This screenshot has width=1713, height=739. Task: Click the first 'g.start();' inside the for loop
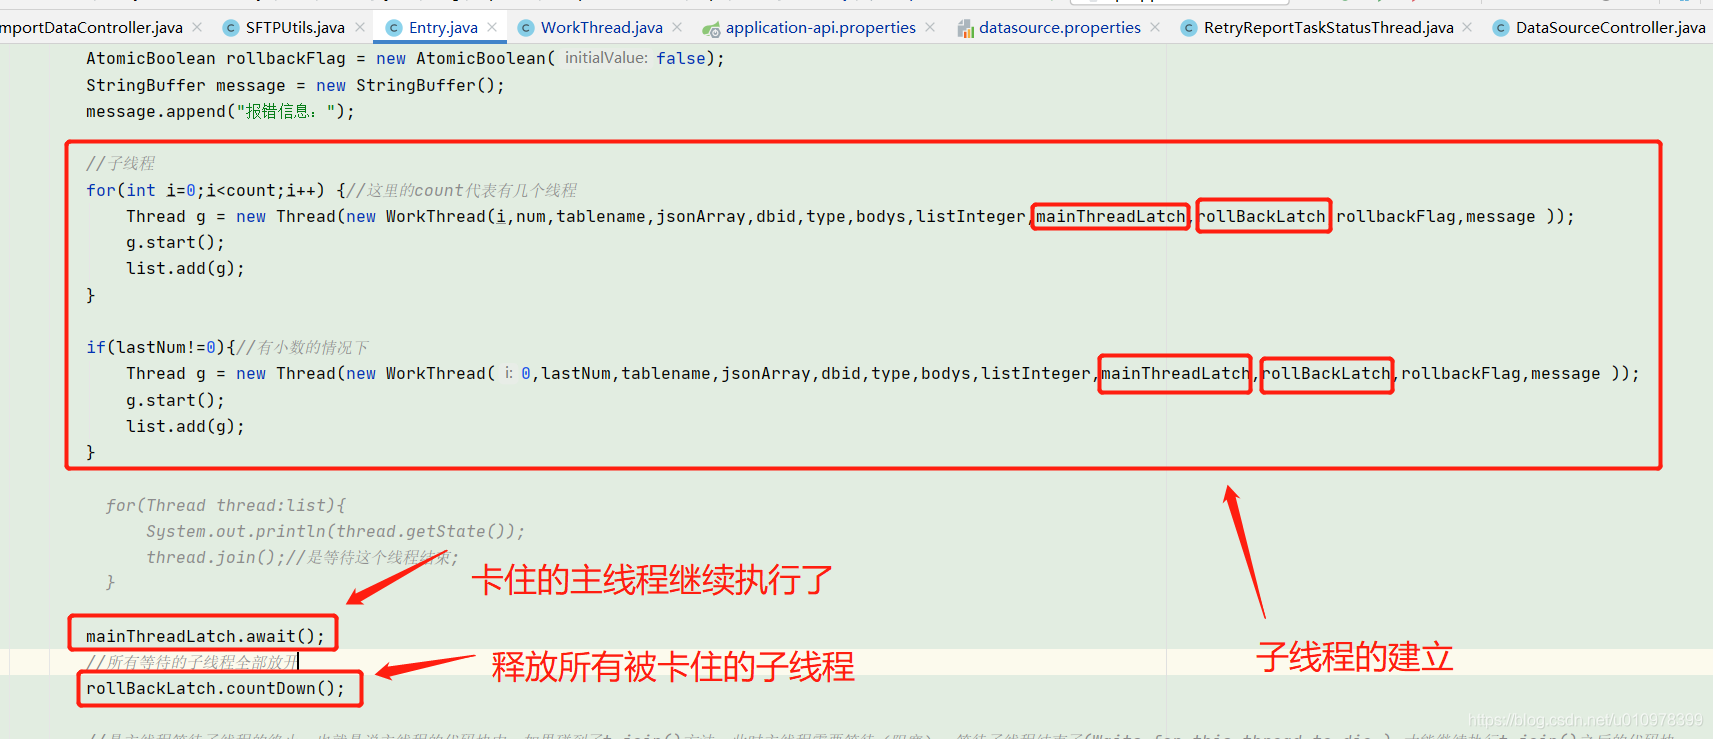point(175,242)
